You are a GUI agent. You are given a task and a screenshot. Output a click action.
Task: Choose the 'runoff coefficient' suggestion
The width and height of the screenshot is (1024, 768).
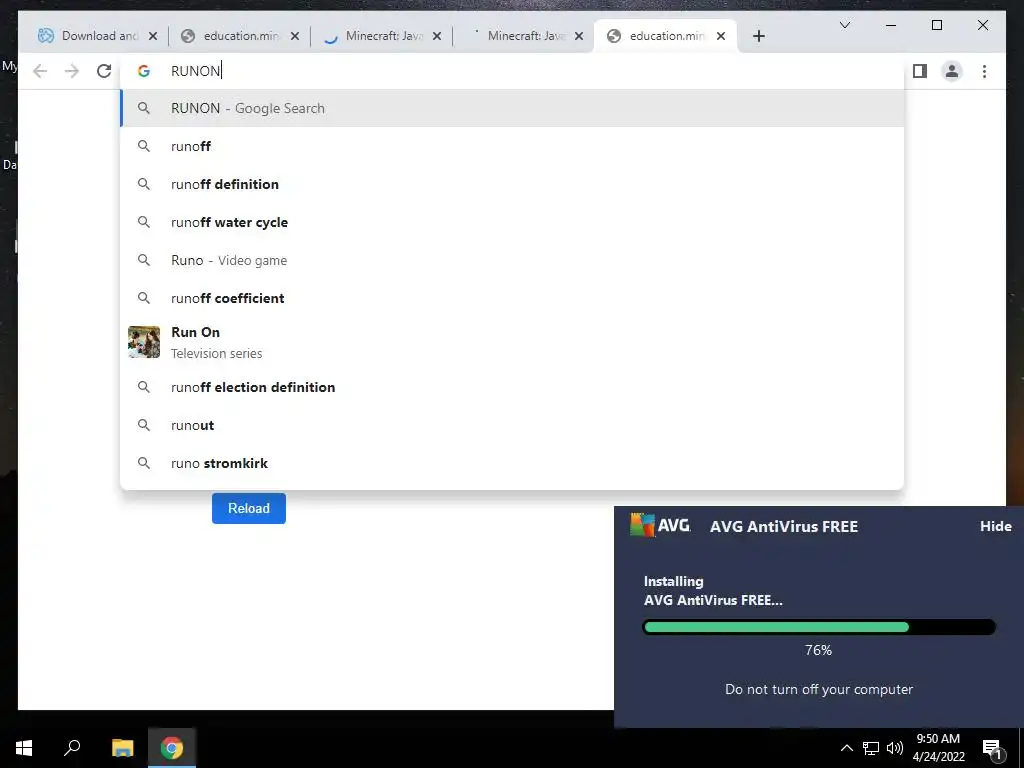tap(513, 298)
